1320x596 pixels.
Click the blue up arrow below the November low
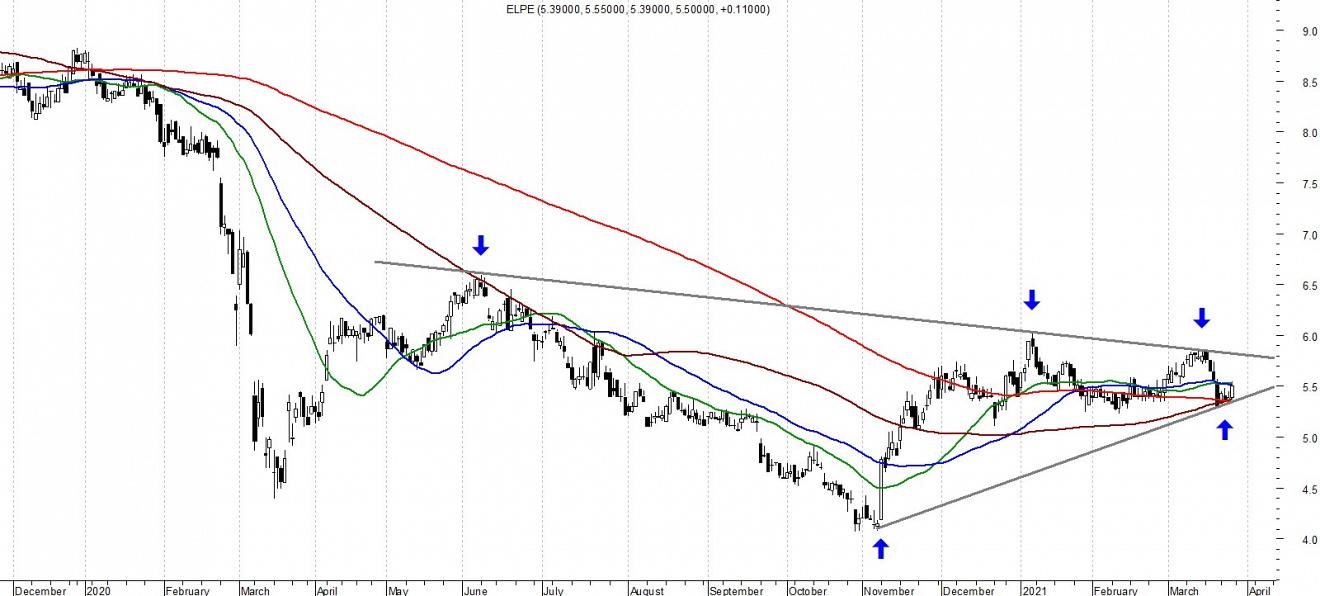coord(880,548)
